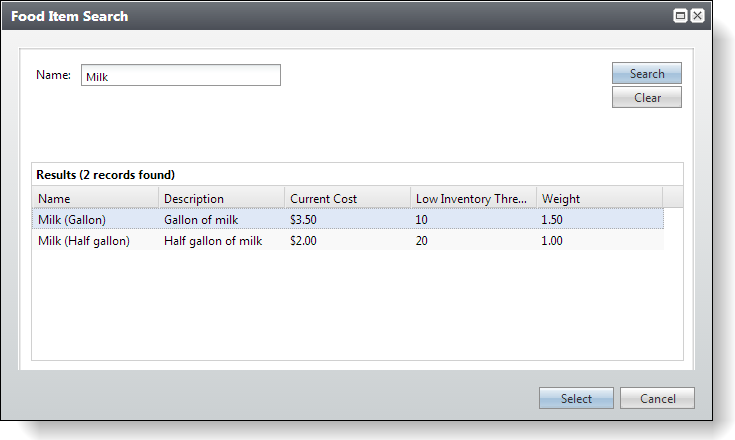Click the threshold value 20

click(x=421, y=240)
